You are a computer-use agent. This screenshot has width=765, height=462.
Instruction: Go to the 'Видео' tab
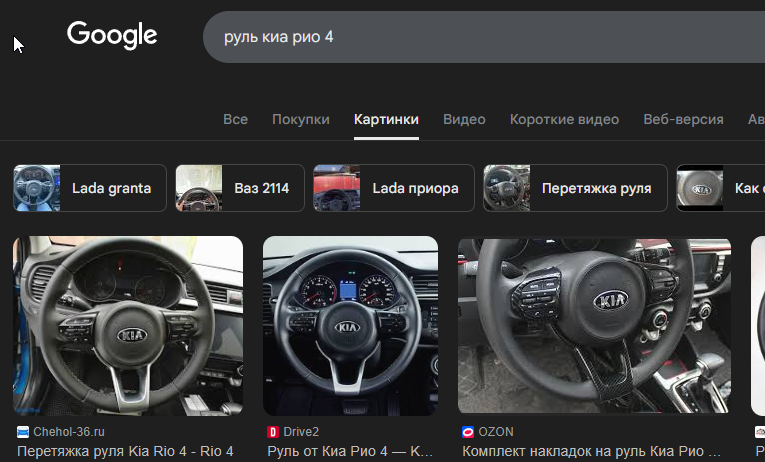point(464,120)
